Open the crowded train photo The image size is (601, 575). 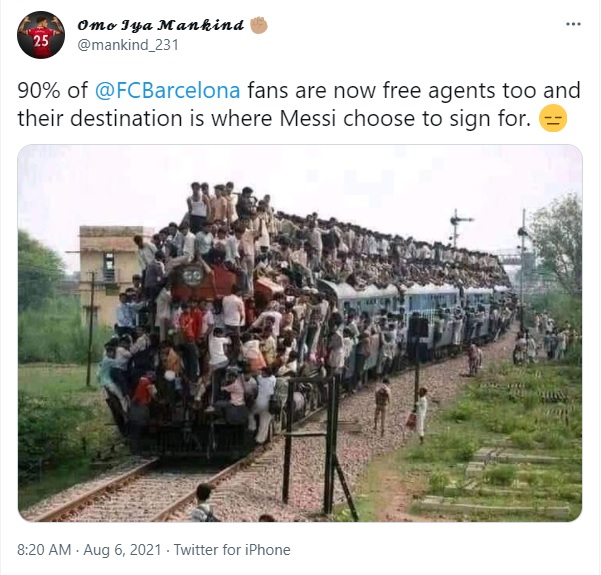(x=300, y=333)
